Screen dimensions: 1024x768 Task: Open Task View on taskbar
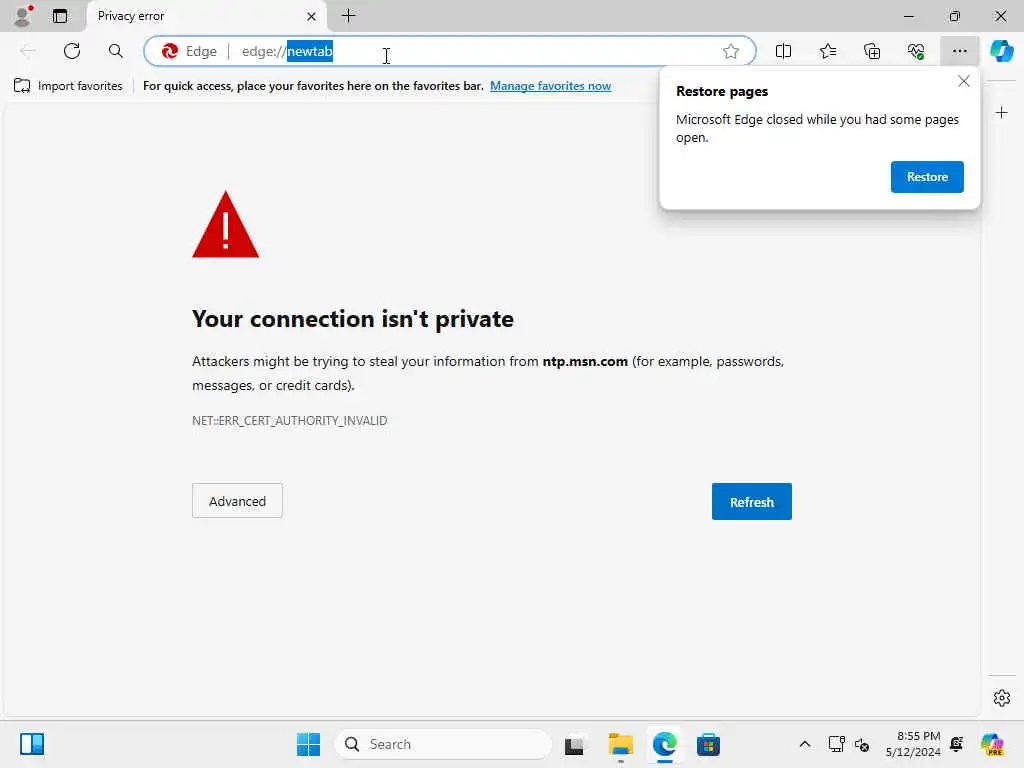click(x=574, y=744)
